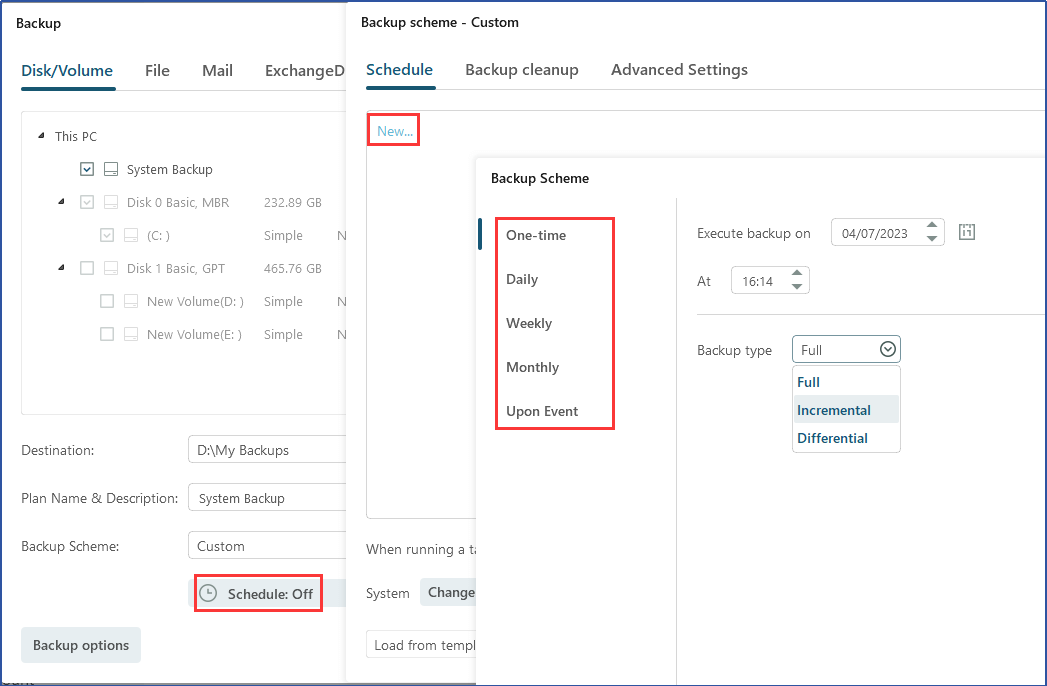This screenshot has height=686, width=1047.
Task: Increase the backup time with up arrow
Action: [x=797, y=274]
